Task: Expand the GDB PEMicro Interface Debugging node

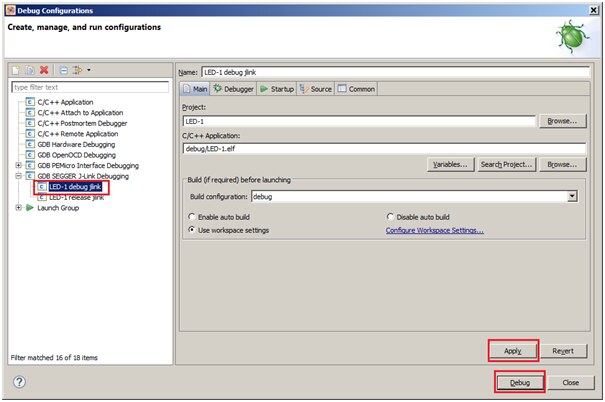Action: (x=18, y=166)
